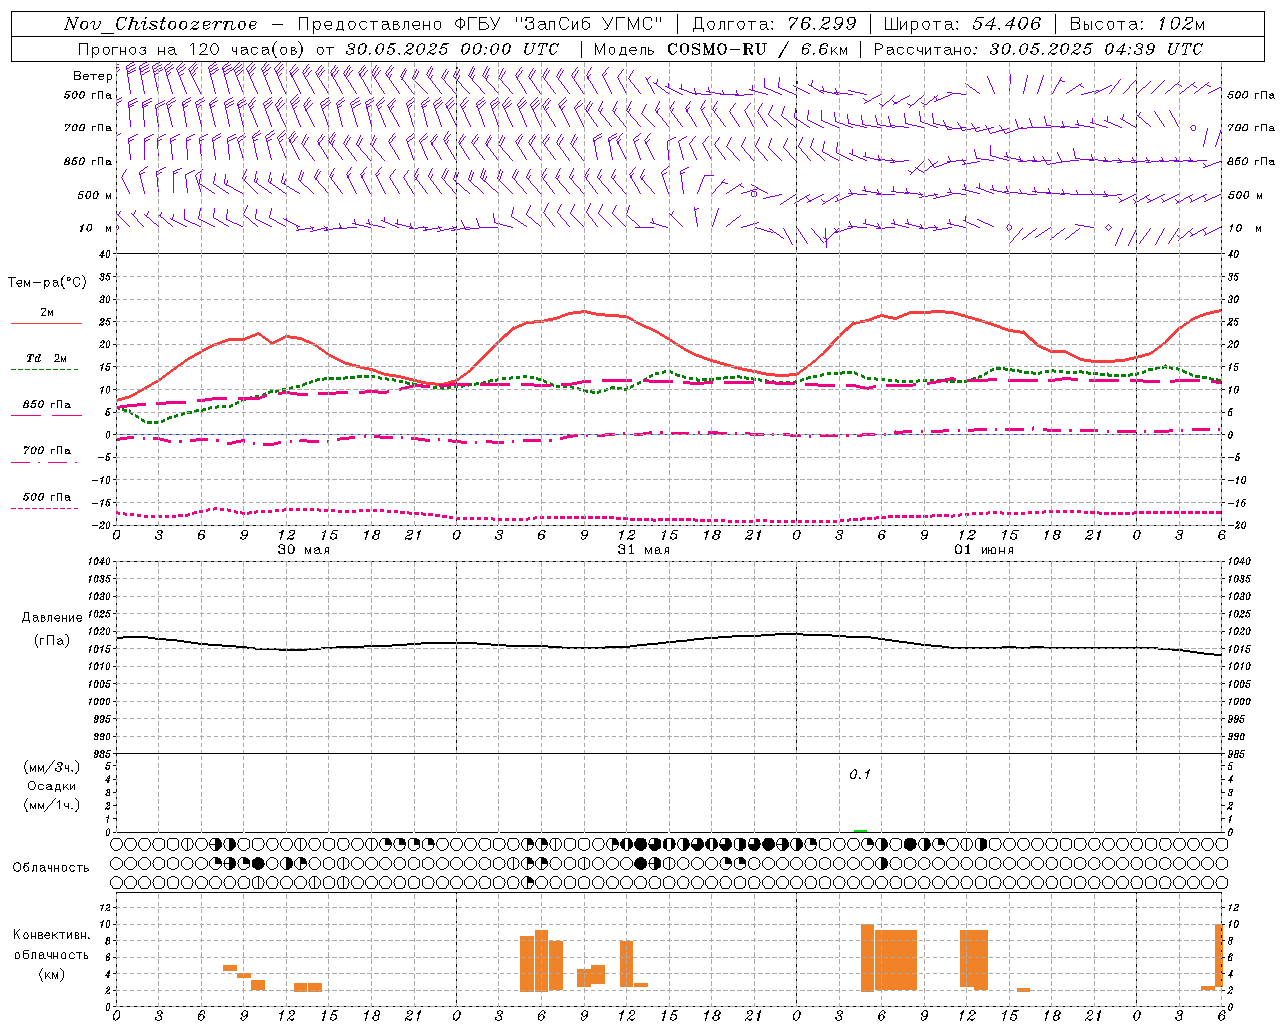Click the '01 июня' date label
Screen dimensions: 1280x1024
click(984, 550)
